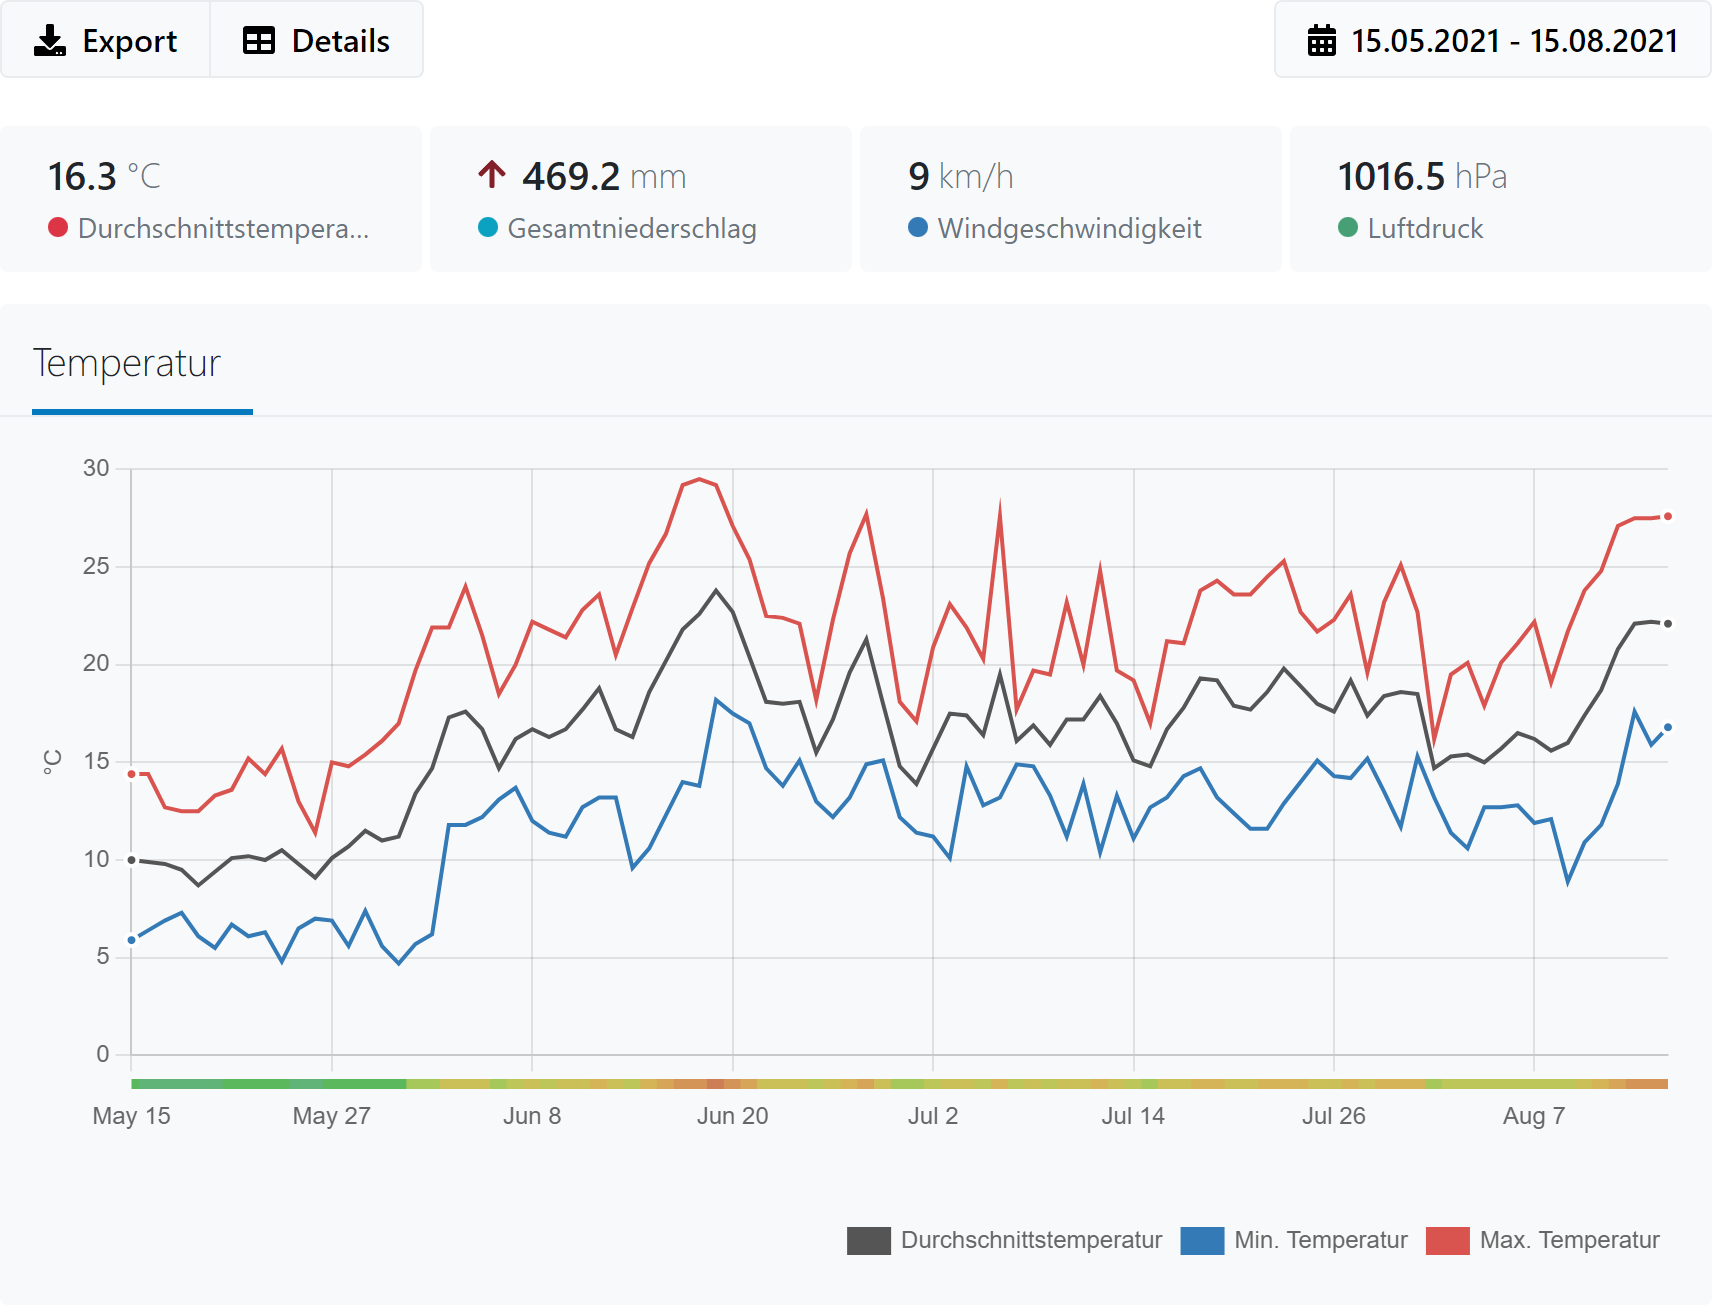Toggle Durchschnittstemperatur series in chart legend
The height and width of the screenshot is (1305, 1712).
(x=1004, y=1240)
